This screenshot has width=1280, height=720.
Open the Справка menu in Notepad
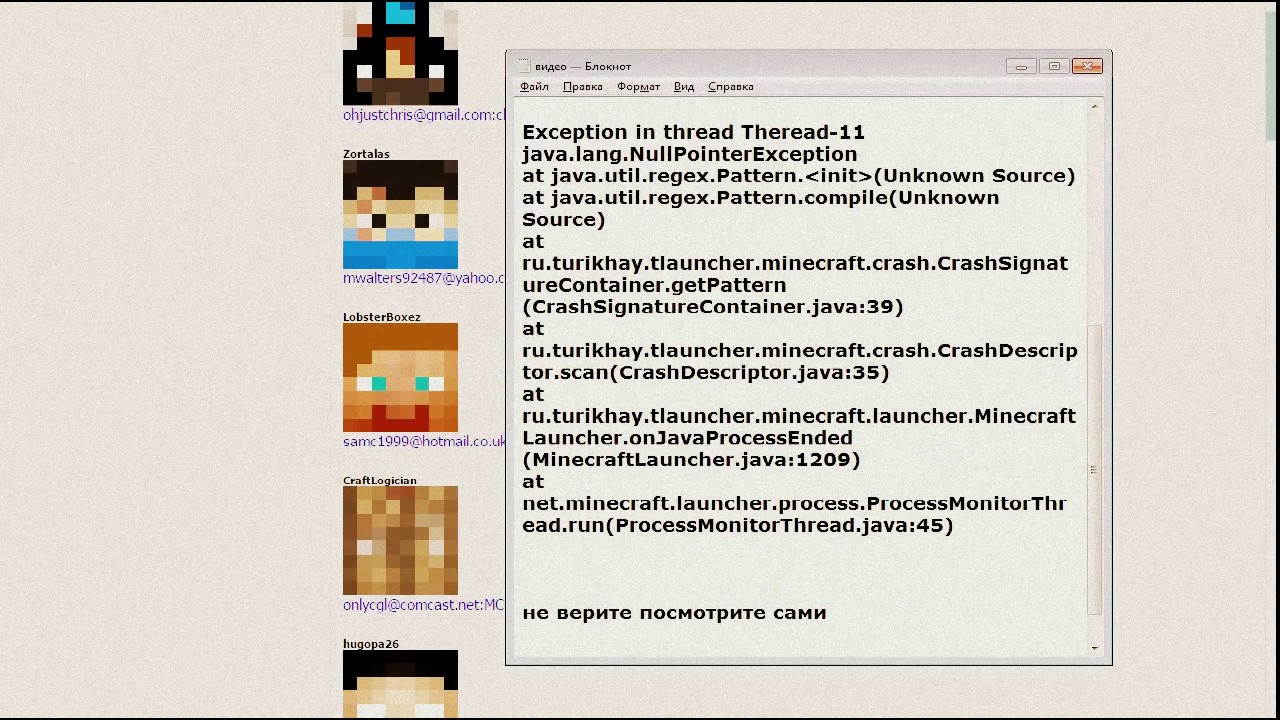[x=731, y=87]
